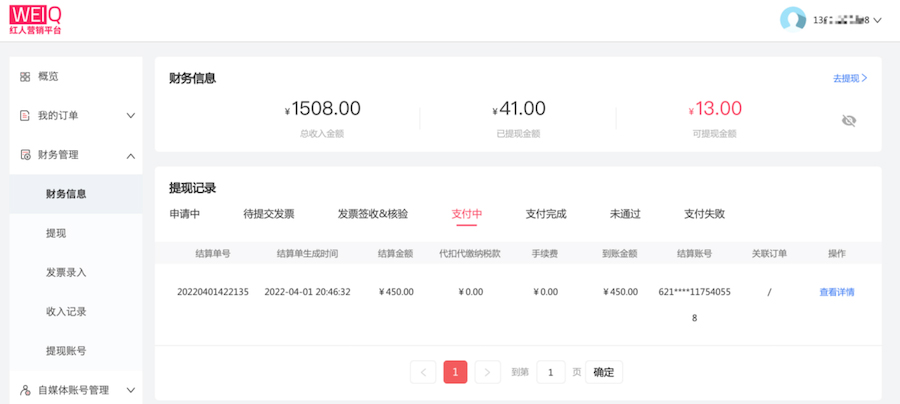This screenshot has width=900, height=404.
Task: Click the page number input field
Action: click(x=551, y=372)
